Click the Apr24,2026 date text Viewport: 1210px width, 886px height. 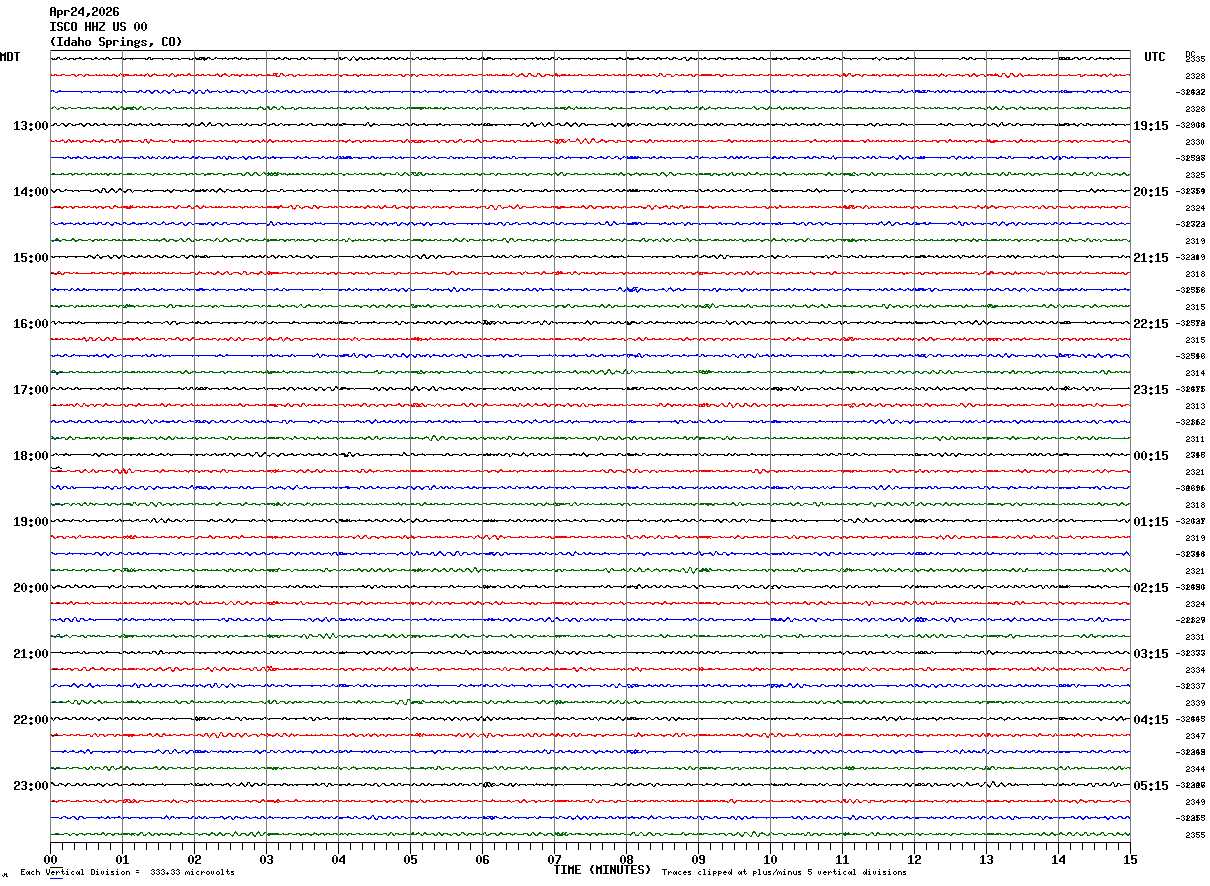[x=85, y=12]
